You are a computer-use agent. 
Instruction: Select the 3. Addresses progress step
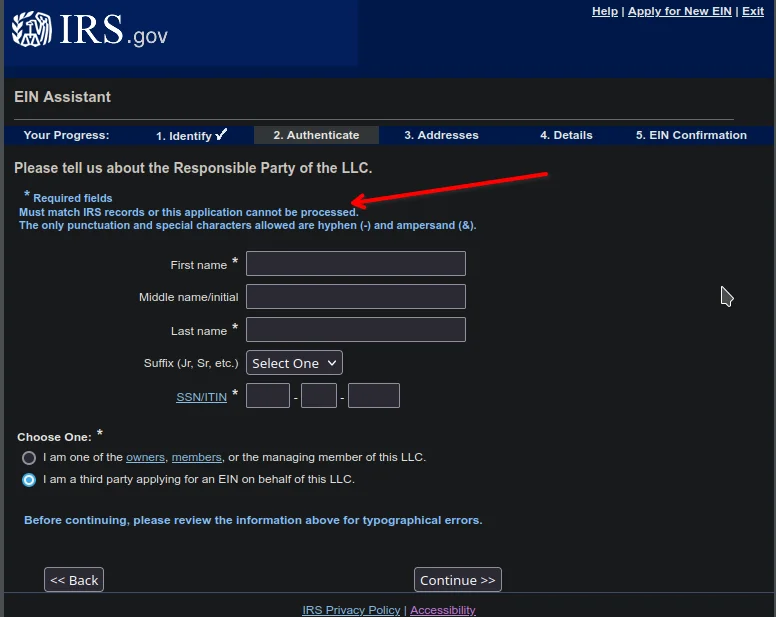click(441, 135)
